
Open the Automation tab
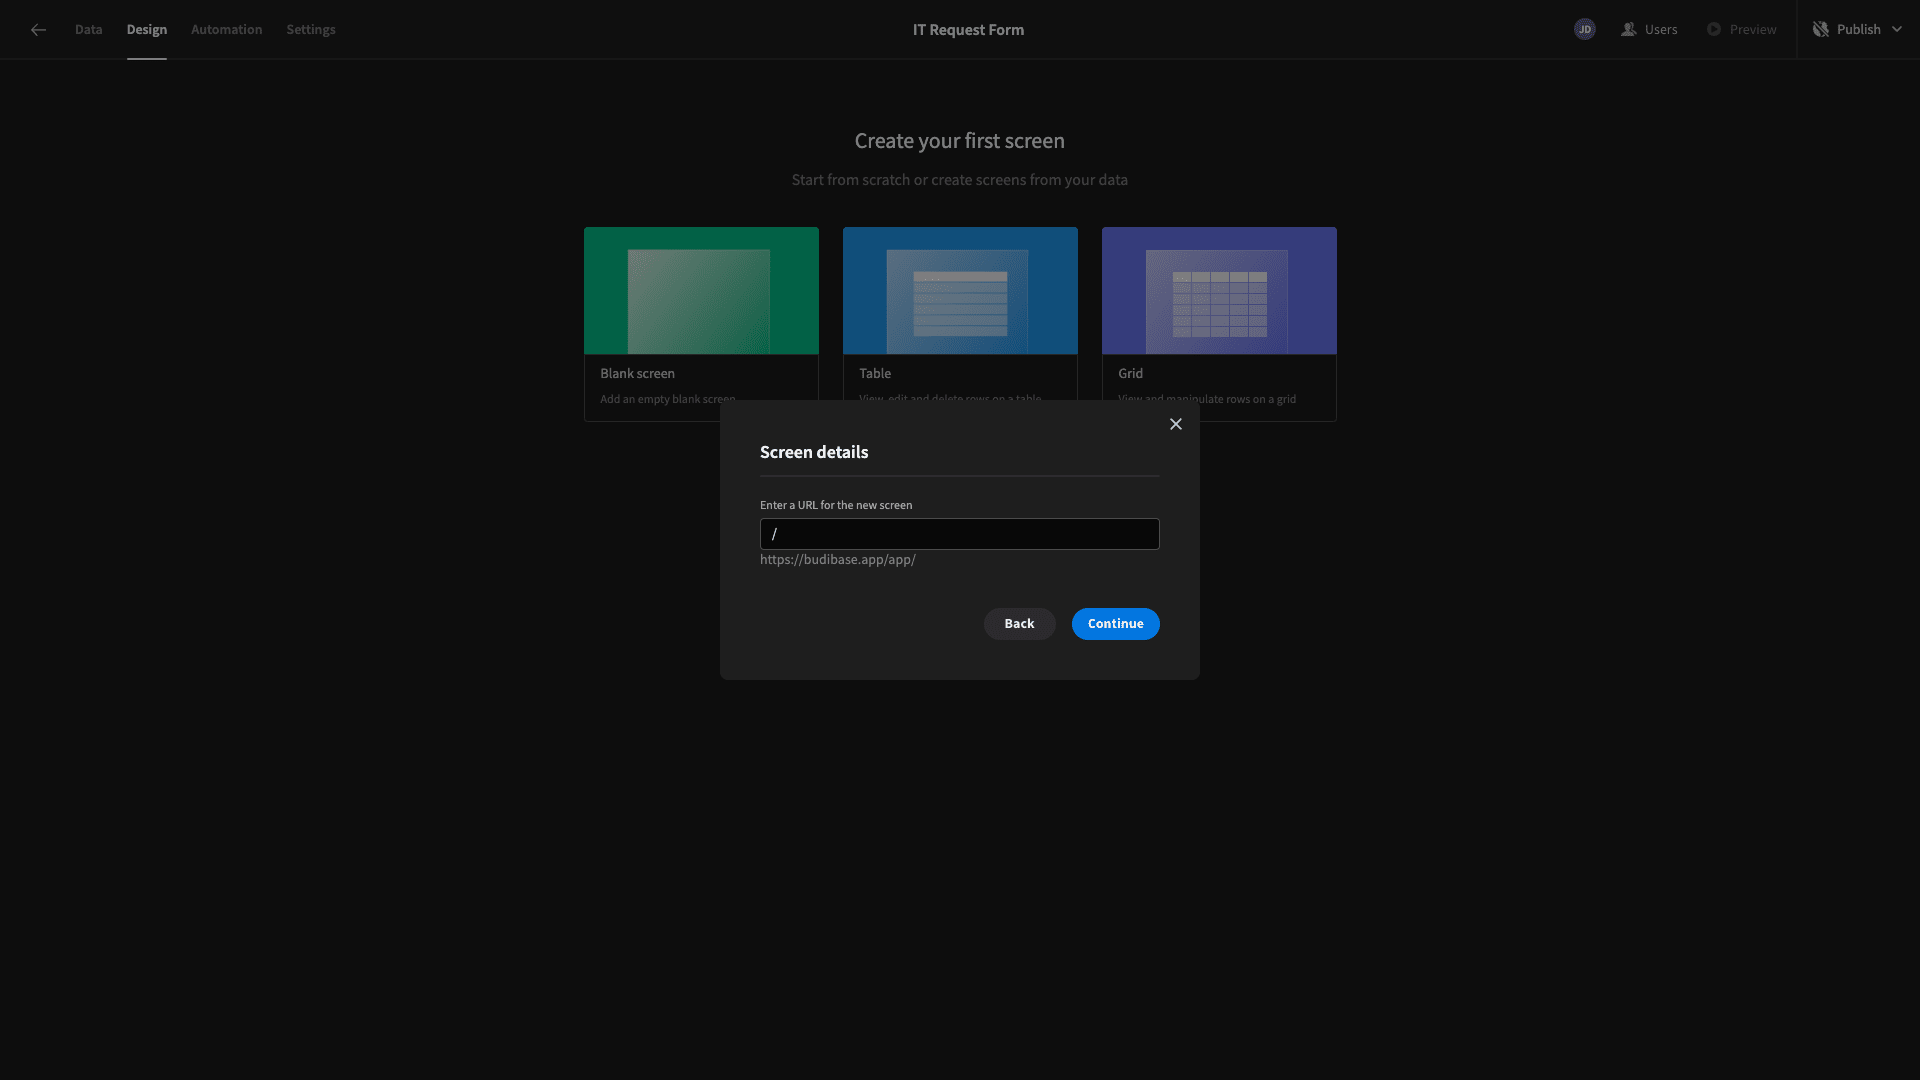(227, 30)
